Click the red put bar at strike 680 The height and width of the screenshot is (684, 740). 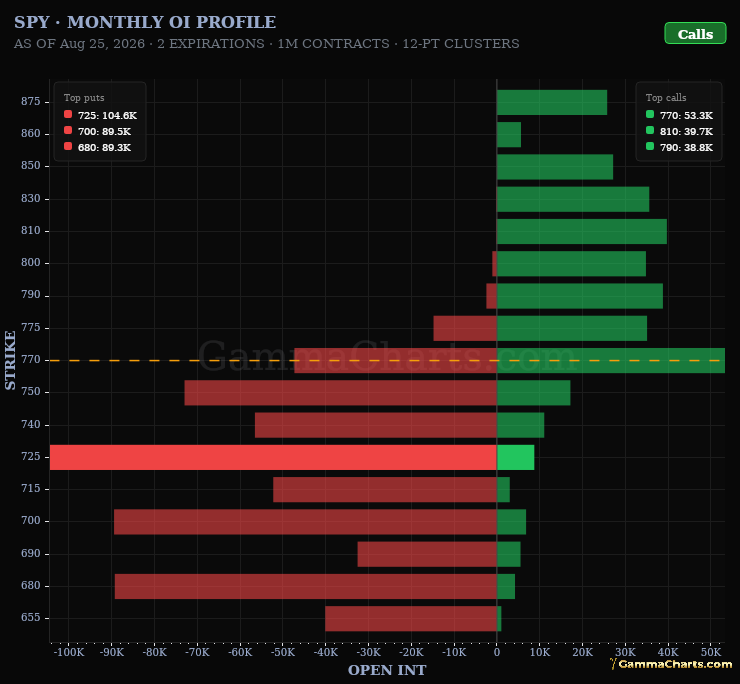[x=306, y=586]
